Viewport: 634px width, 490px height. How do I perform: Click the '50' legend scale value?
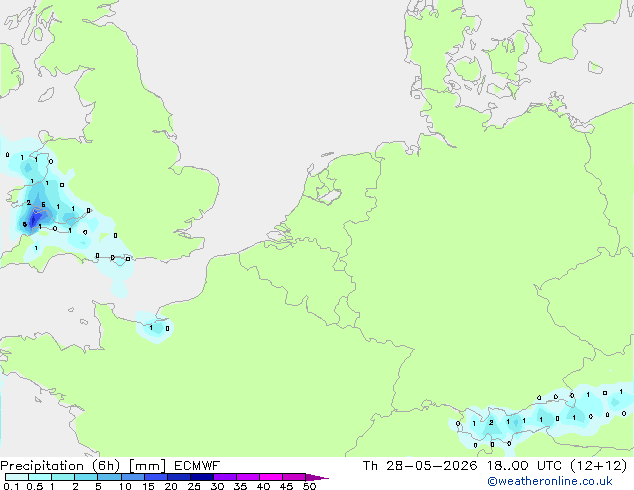(x=309, y=486)
